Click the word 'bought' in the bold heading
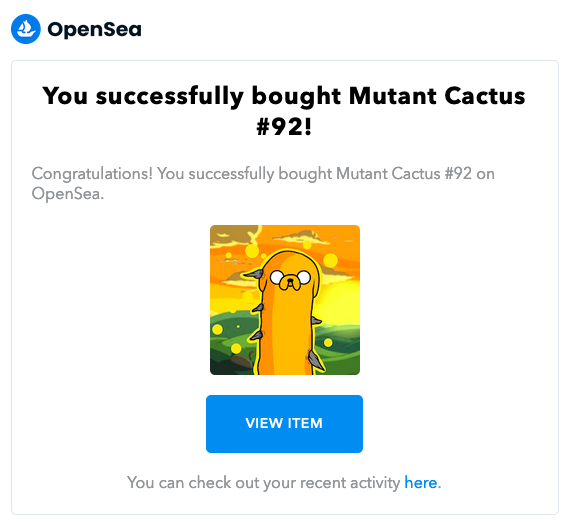 tap(296, 97)
